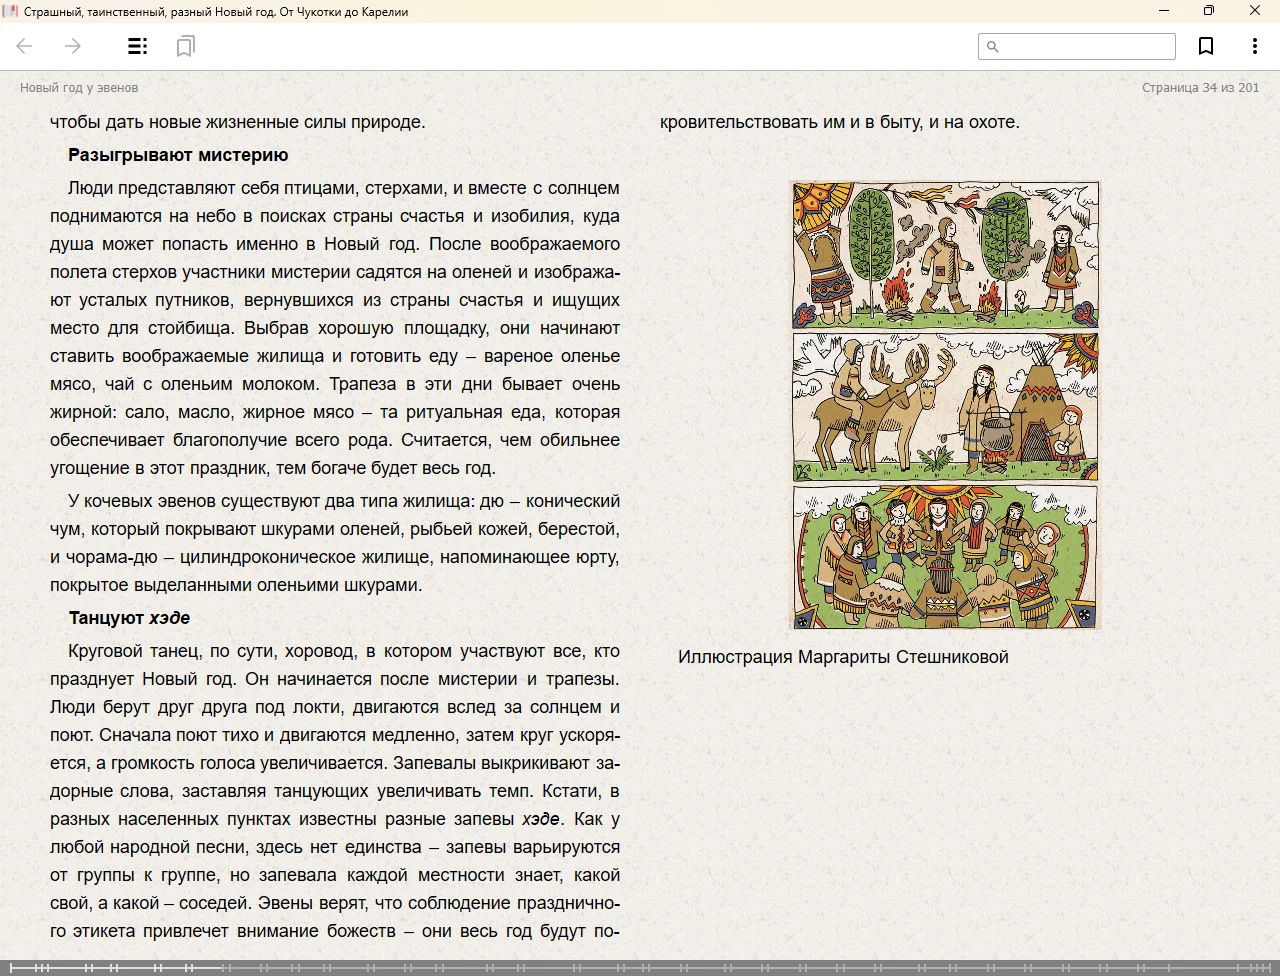Show the saved bookmarks list
Viewport: 1280px width, 976px height.
pyautogui.click(x=185, y=46)
